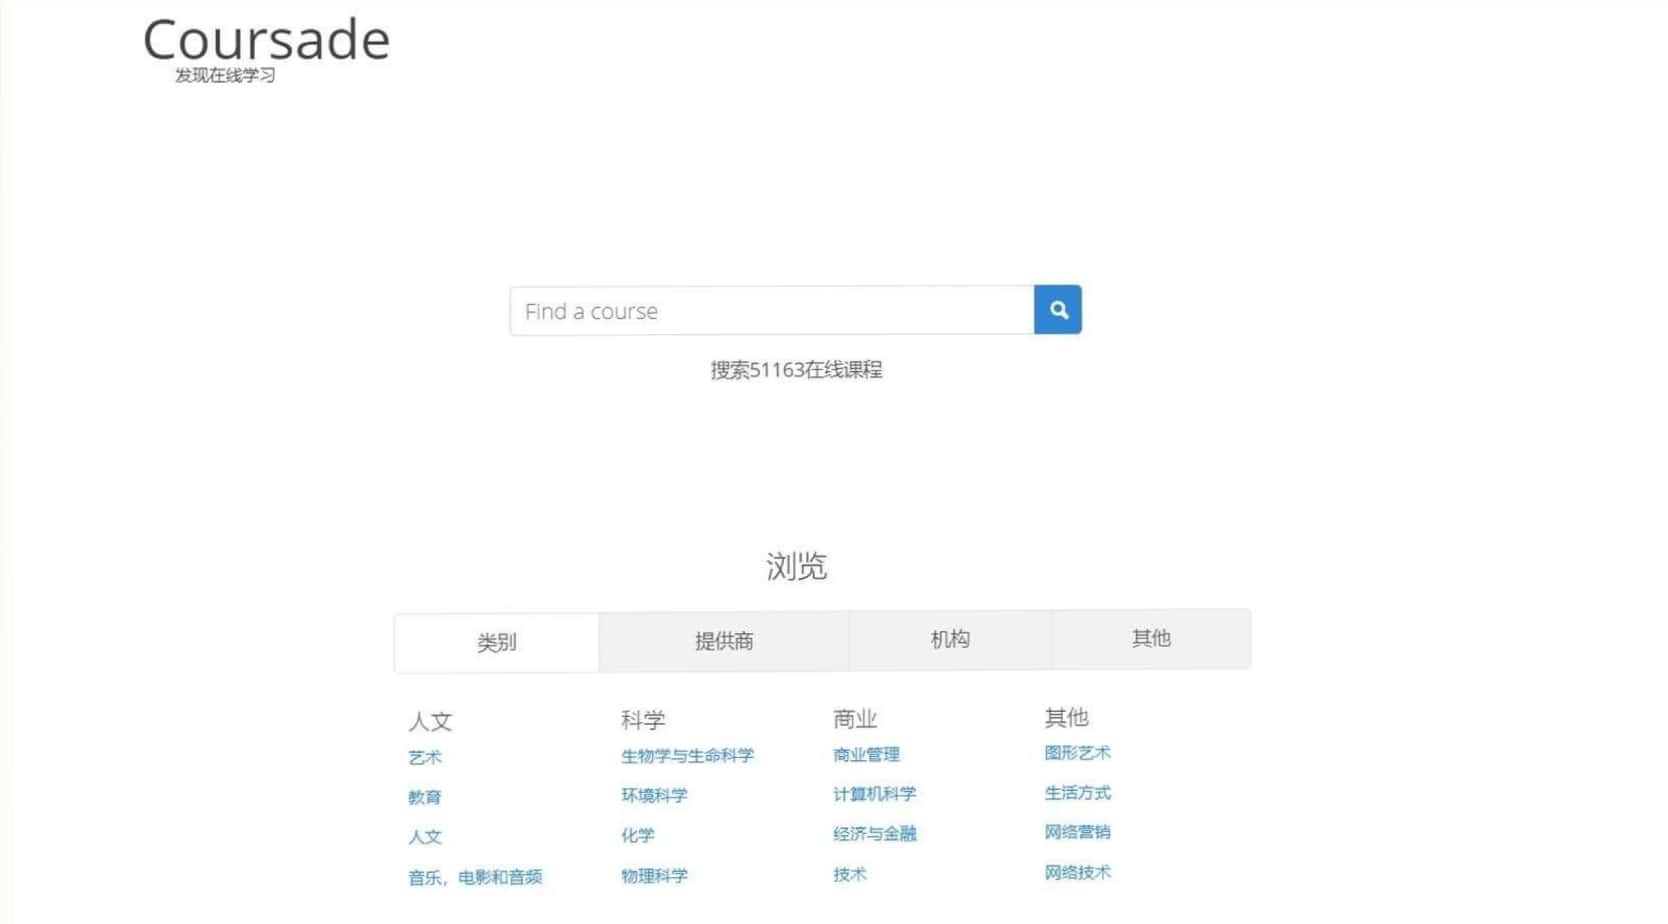
Task: Select the 类别 tab
Action: pos(496,642)
